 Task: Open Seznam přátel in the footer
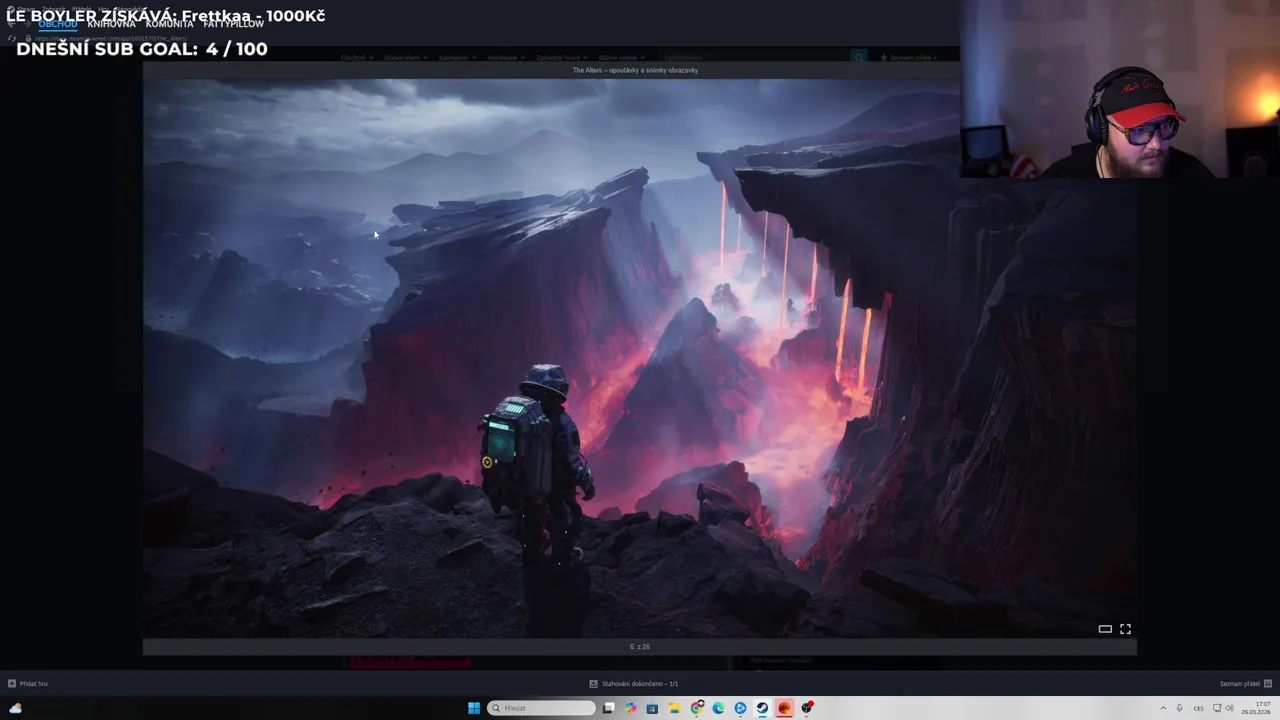click(x=1240, y=684)
